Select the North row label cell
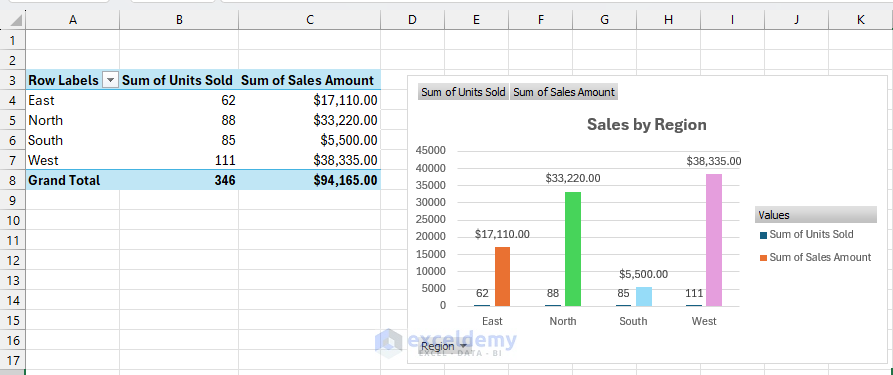Viewport: 893px width, 375px height. pyautogui.click(x=73, y=120)
